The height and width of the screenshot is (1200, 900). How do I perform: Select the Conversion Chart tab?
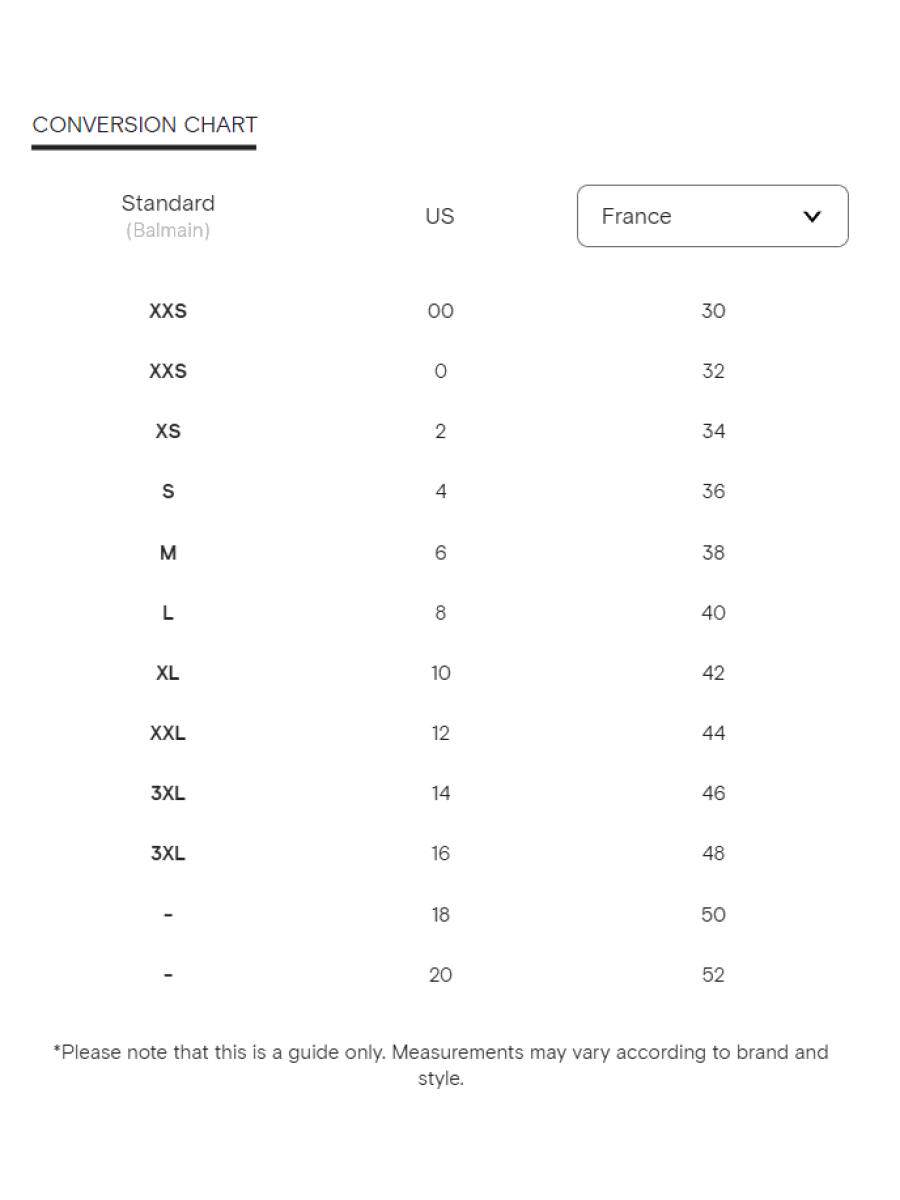pyautogui.click(x=145, y=125)
